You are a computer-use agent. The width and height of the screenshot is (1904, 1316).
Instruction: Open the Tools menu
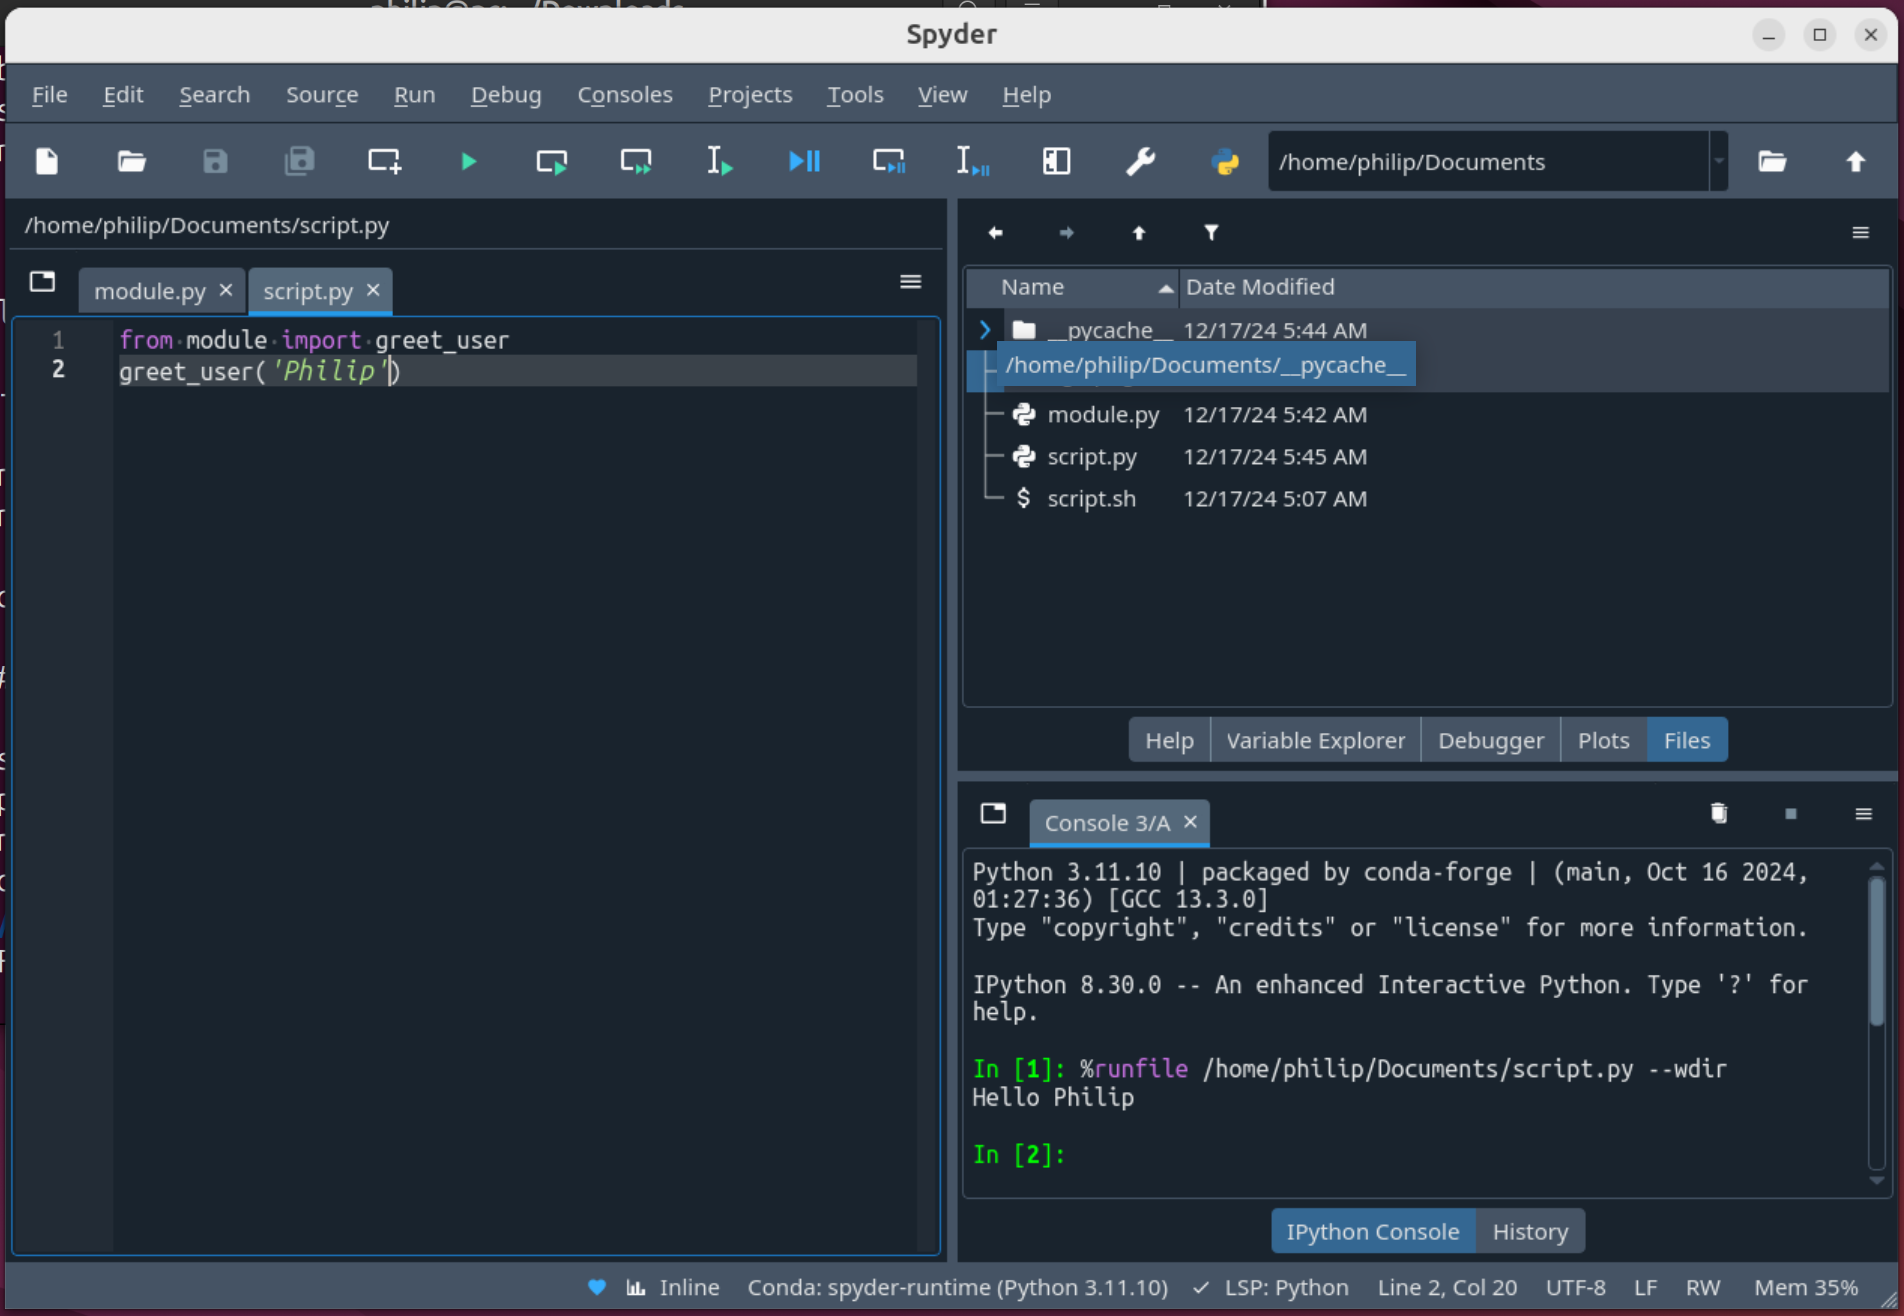(855, 95)
